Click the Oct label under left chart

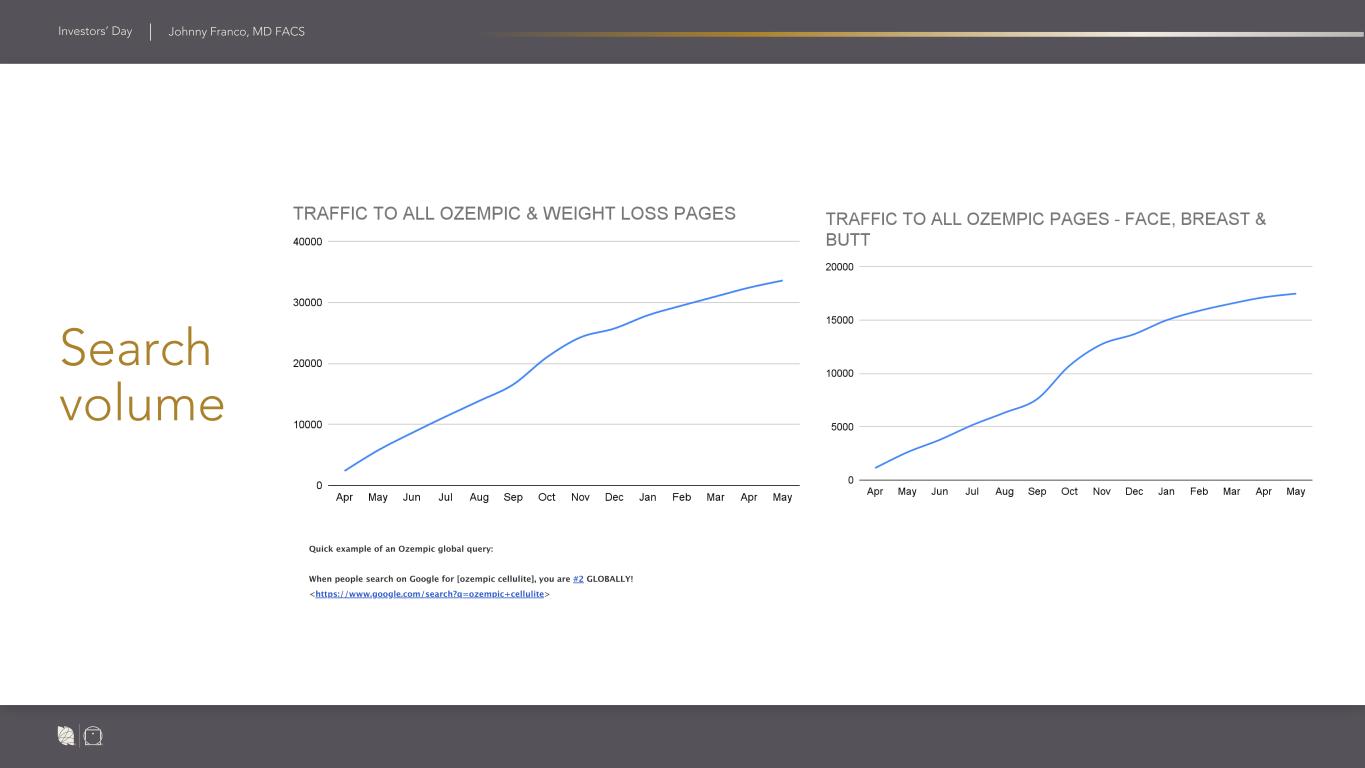point(546,497)
